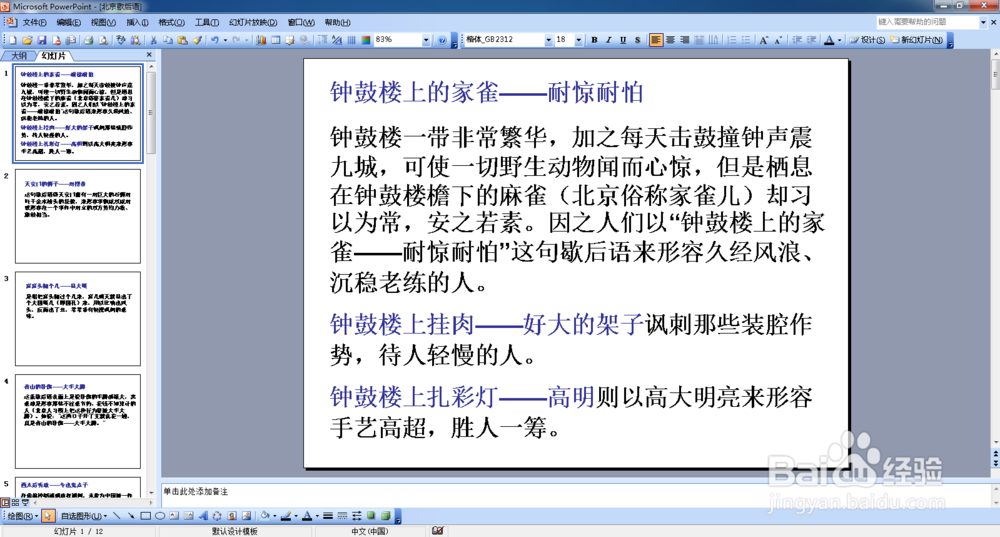The height and width of the screenshot is (537, 1000).
Task: Open print preview from the toolbar
Action: pyautogui.click(x=103, y=40)
